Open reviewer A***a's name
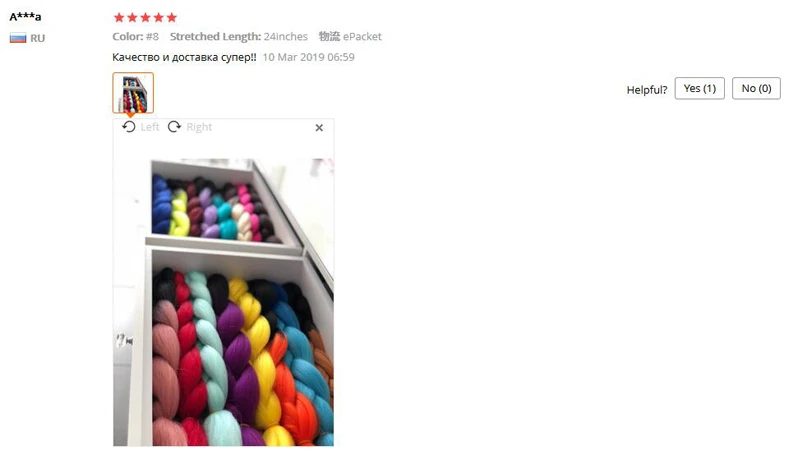The width and height of the screenshot is (800, 456). 26,16
